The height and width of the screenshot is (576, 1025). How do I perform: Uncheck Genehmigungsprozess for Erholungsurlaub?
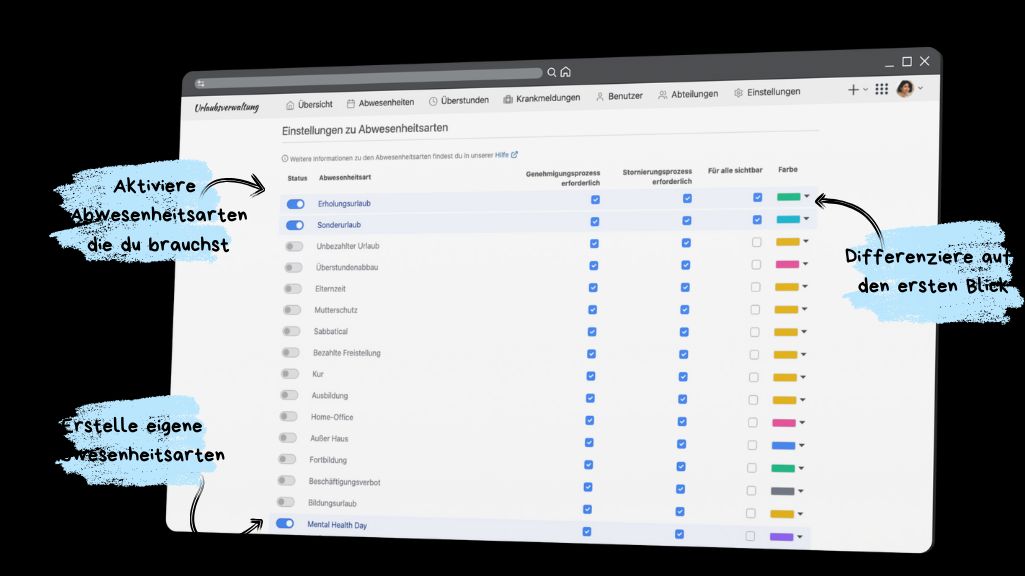596,199
